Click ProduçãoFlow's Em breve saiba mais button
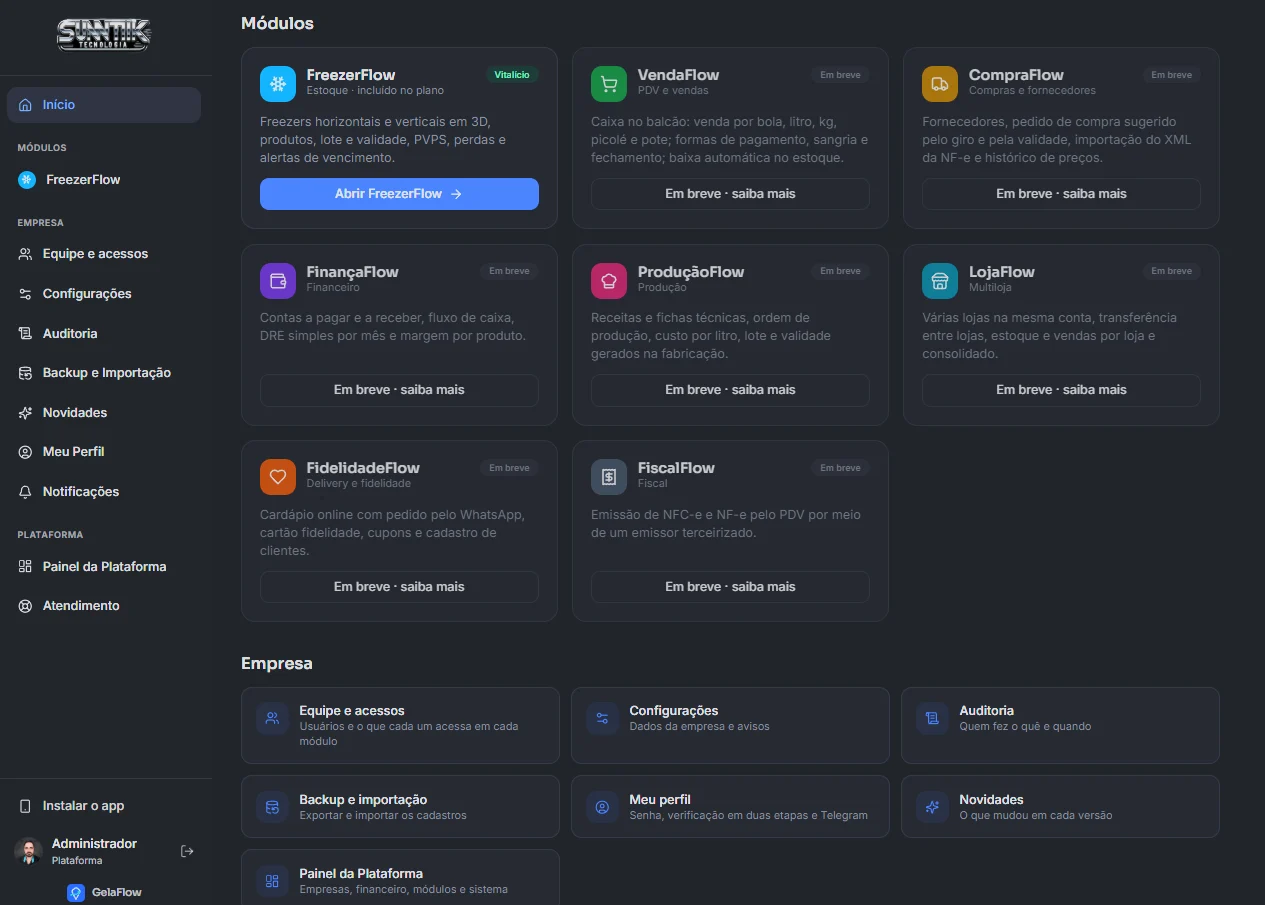Image resolution: width=1265 pixels, height=905 pixels. point(730,390)
